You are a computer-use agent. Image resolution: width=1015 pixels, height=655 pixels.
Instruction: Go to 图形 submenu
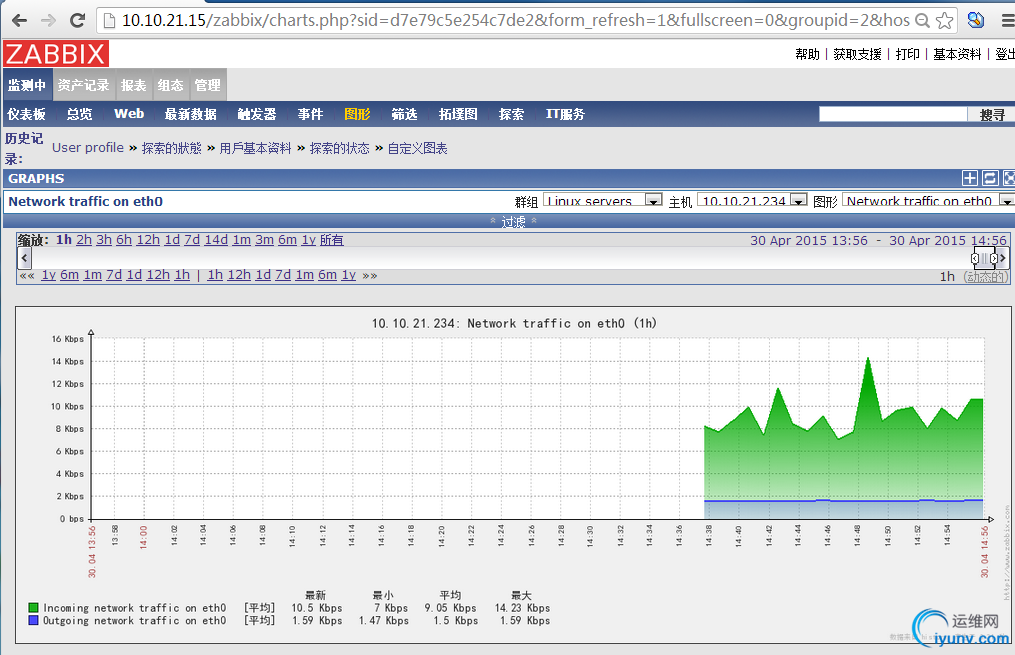coord(357,115)
